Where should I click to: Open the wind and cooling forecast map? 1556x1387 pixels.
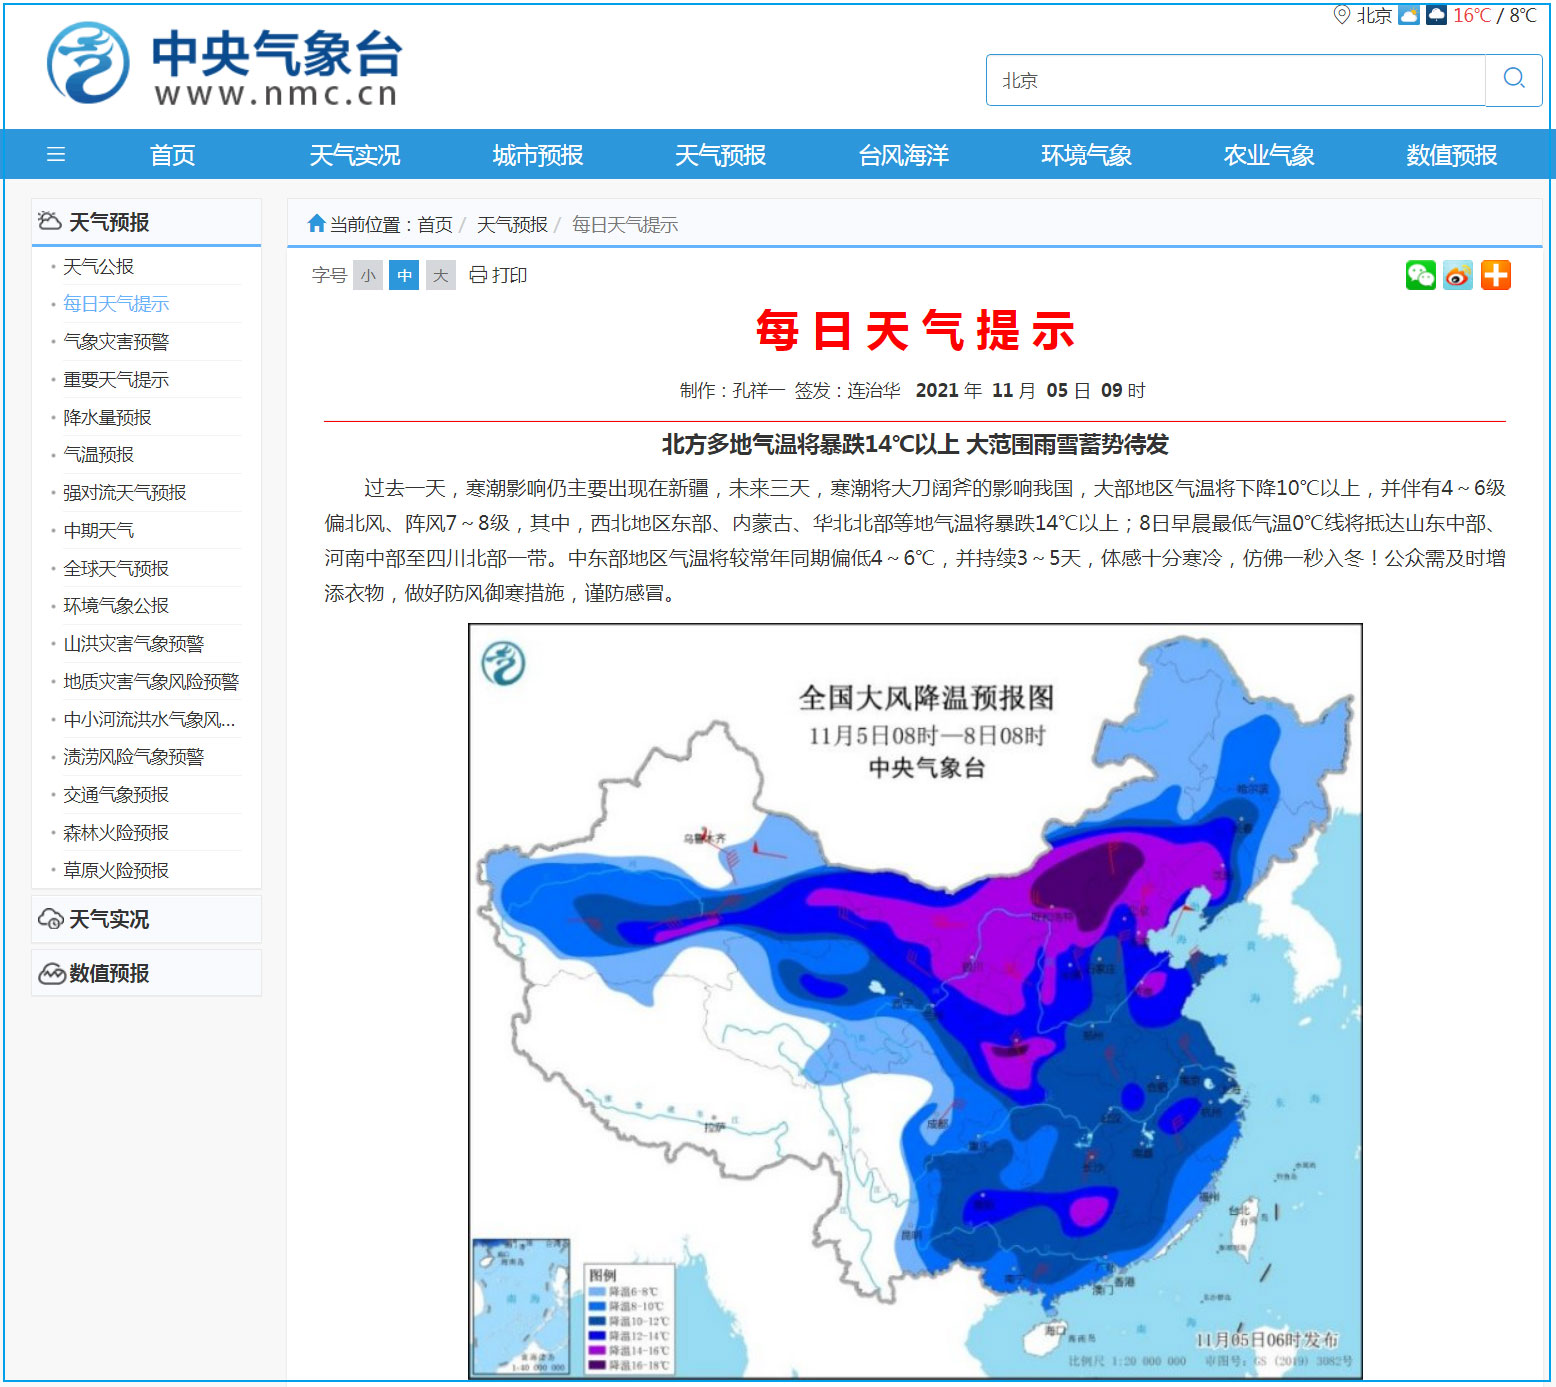[915, 1000]
